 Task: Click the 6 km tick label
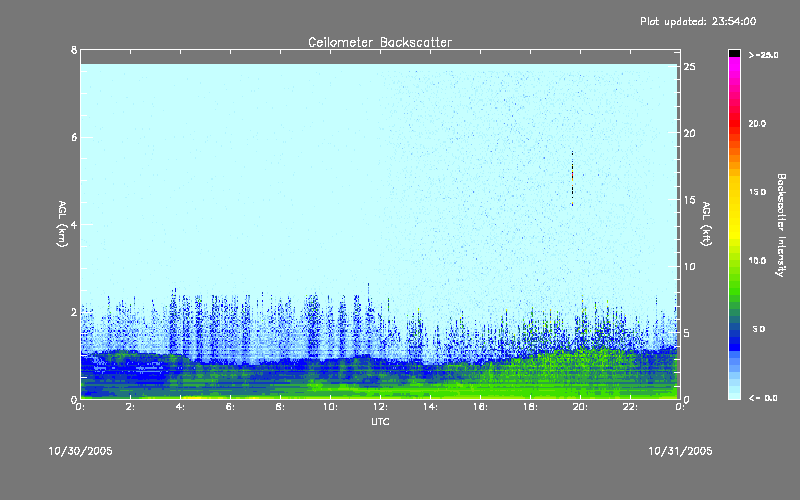pos(74,137)
